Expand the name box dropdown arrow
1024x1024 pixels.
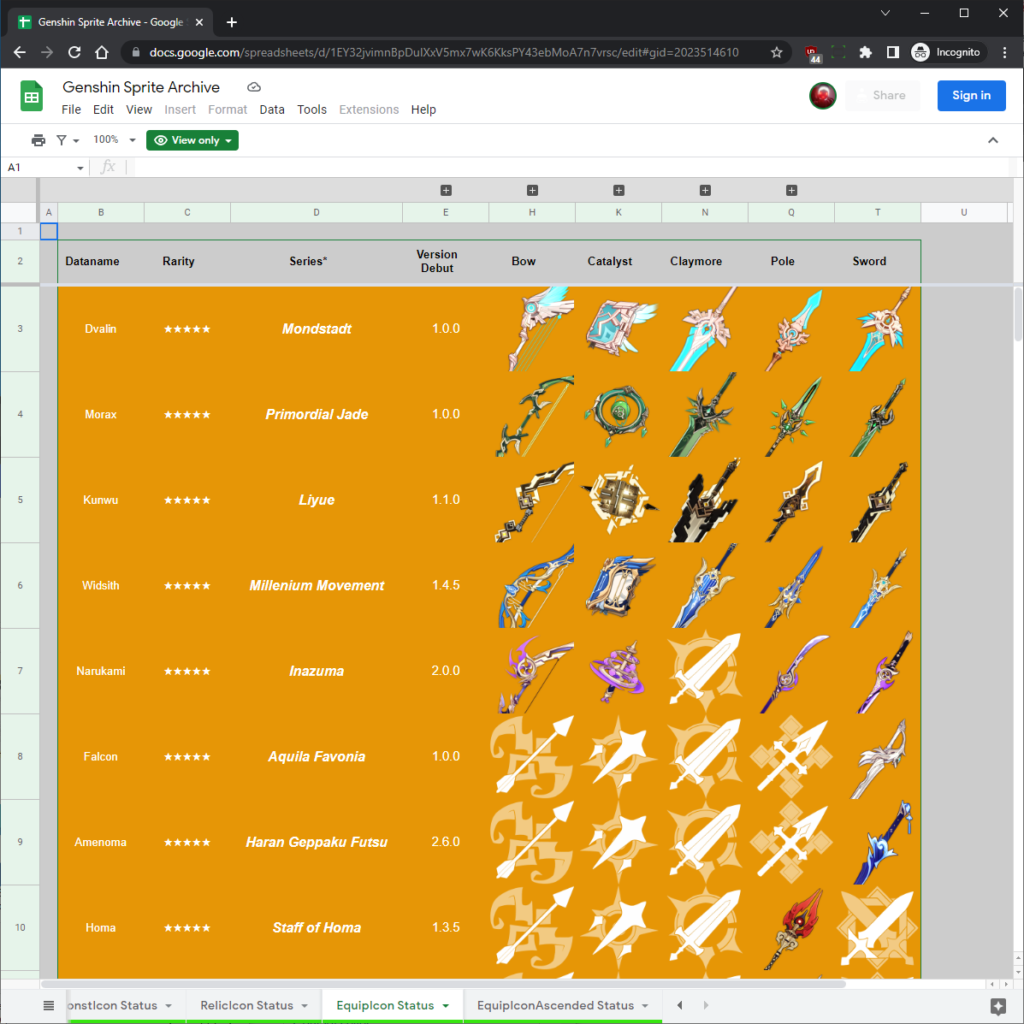[81, 168]
